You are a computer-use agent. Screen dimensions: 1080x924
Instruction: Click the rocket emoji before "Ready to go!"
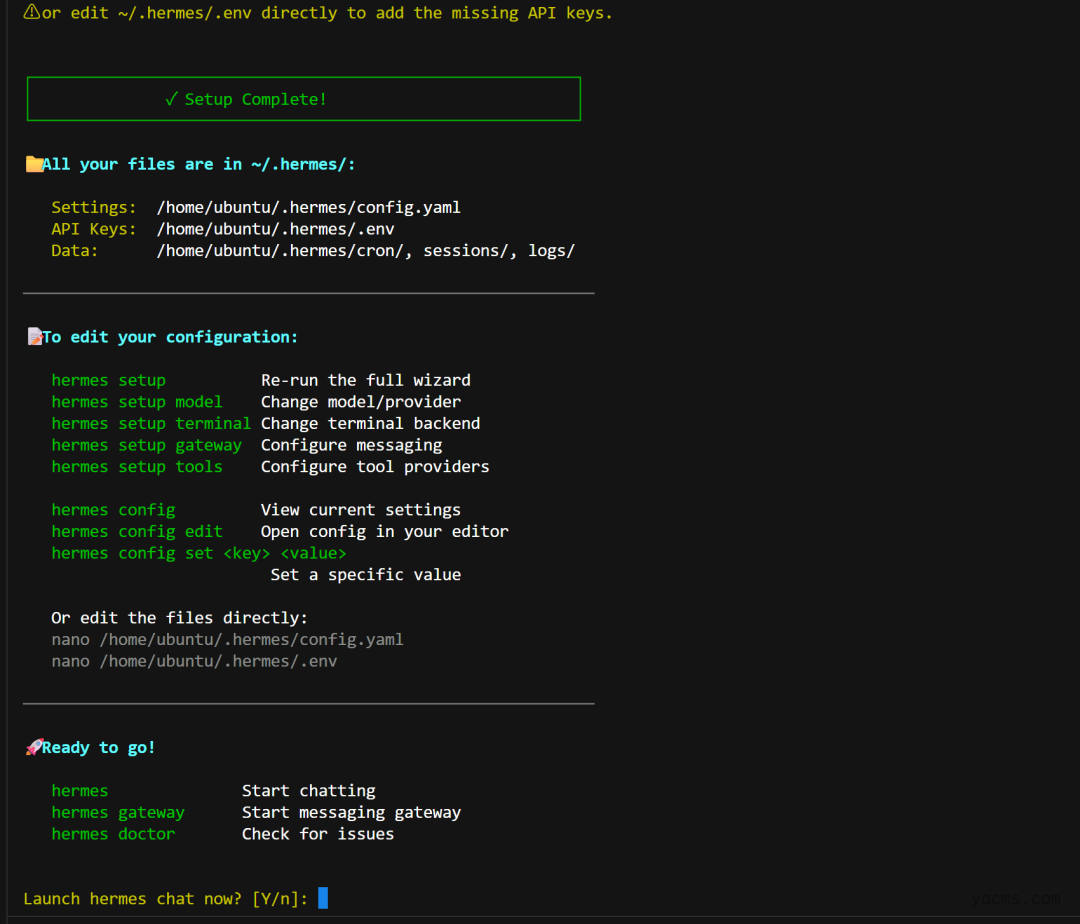click(34, 747)
